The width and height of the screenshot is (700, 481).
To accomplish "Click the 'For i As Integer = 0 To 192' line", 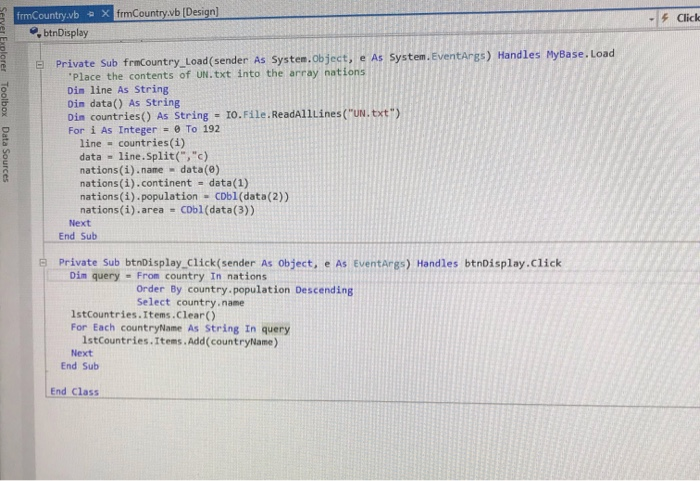I will coord(144,130).
